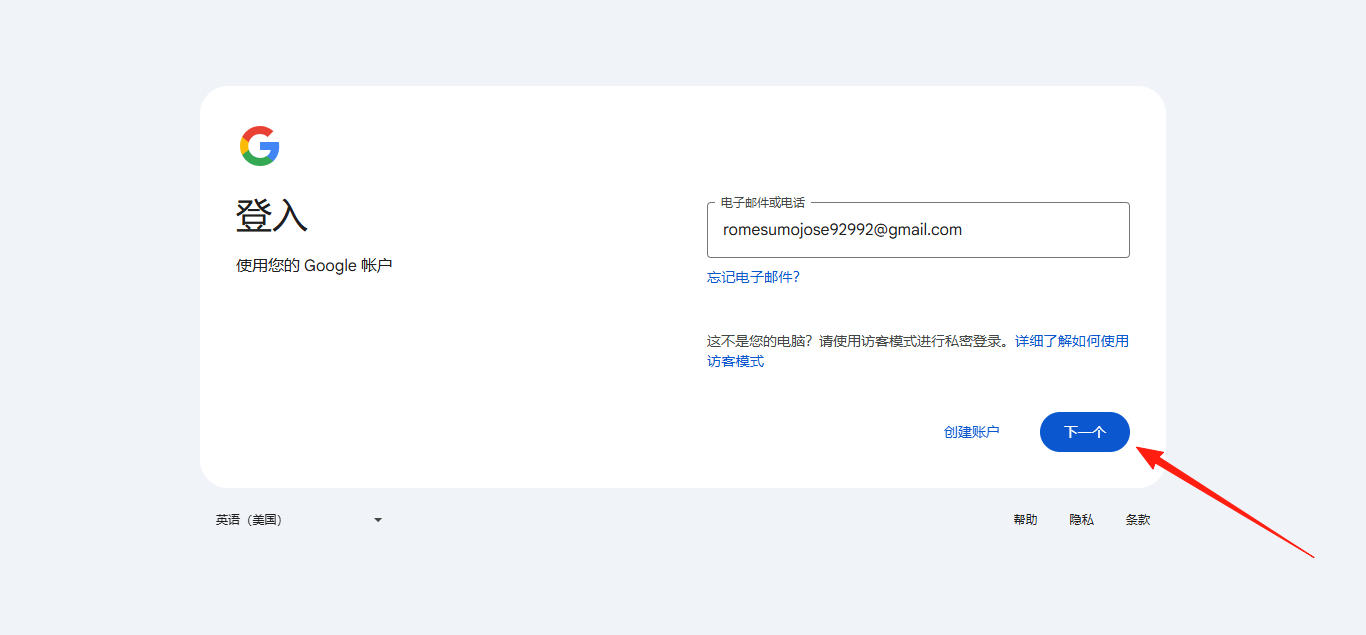Click 创建账户 to make a new account
The width and height of the screenshot is (1366, 635).
(x=971, y=431)
